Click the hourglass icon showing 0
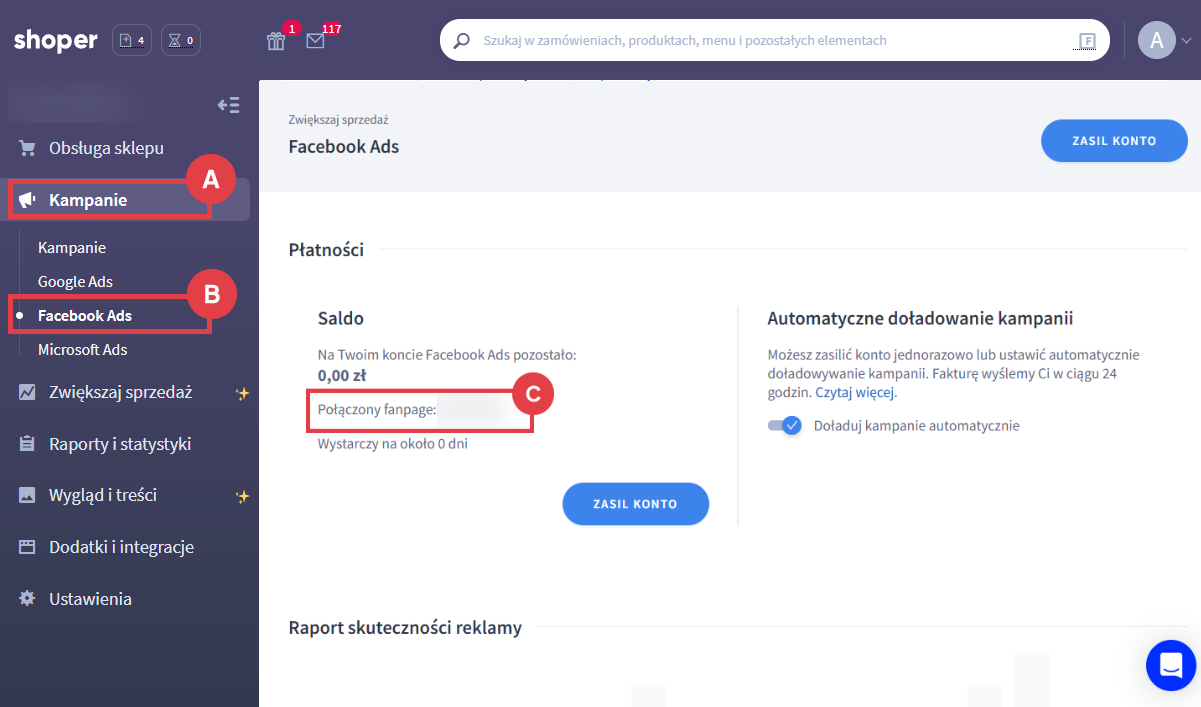The width and height of the screenshot is (1201, 707). point(180,39)
